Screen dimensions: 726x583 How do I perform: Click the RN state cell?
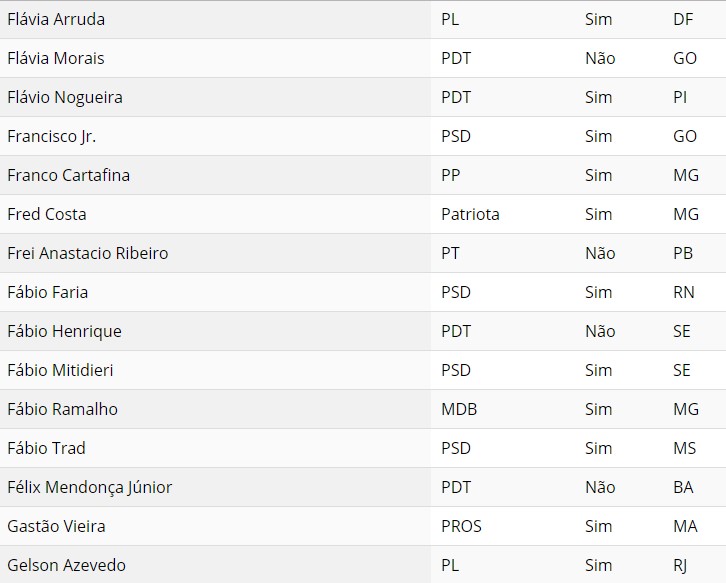pos(684,292)
